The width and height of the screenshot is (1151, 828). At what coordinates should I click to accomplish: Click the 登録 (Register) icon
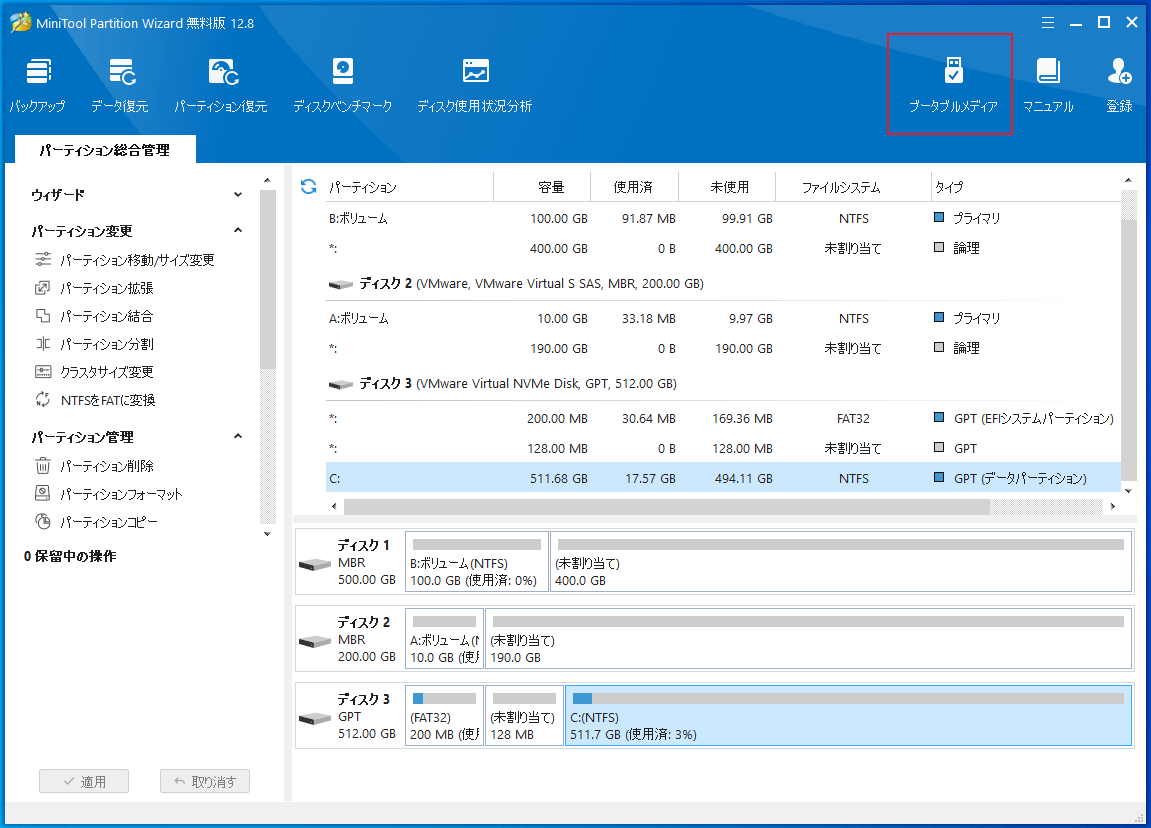coord(1119,85)
